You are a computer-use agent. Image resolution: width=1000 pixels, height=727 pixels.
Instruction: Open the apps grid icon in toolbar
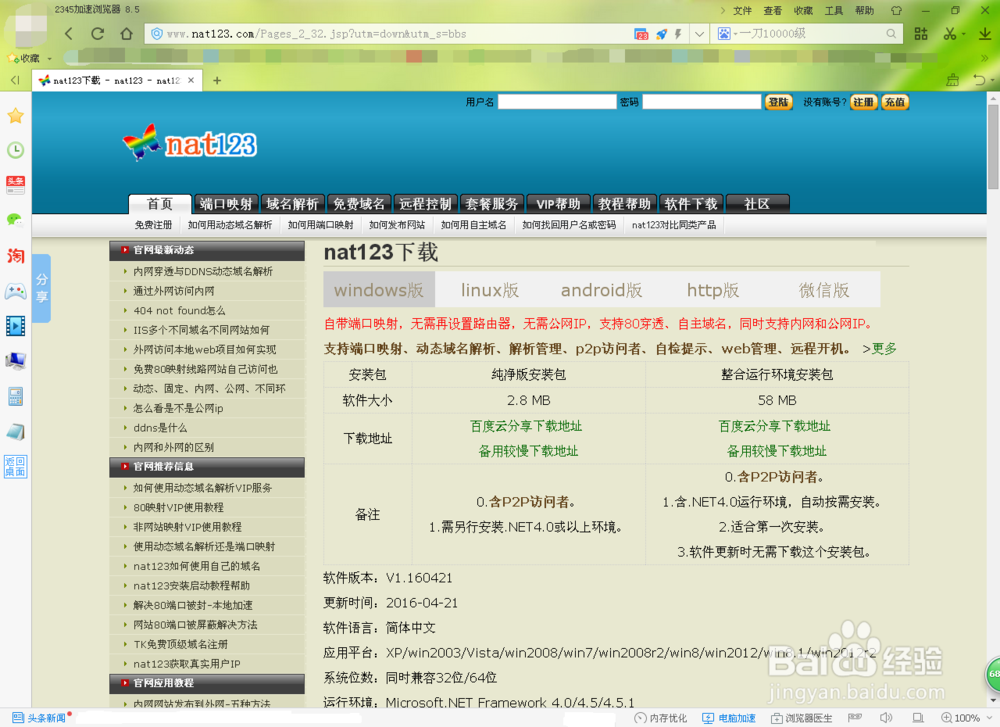921,34
